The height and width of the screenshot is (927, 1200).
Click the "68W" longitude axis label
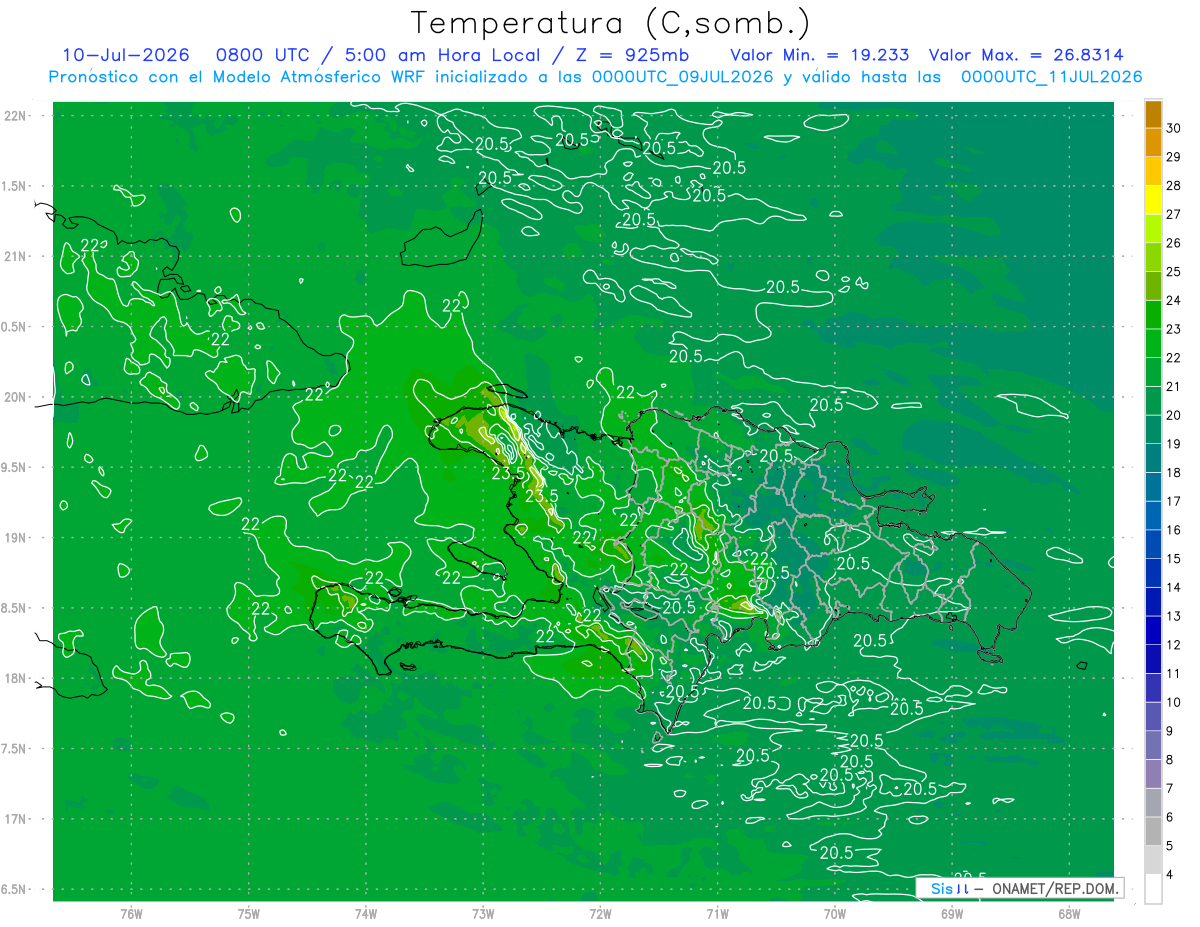coord(1069,915)
